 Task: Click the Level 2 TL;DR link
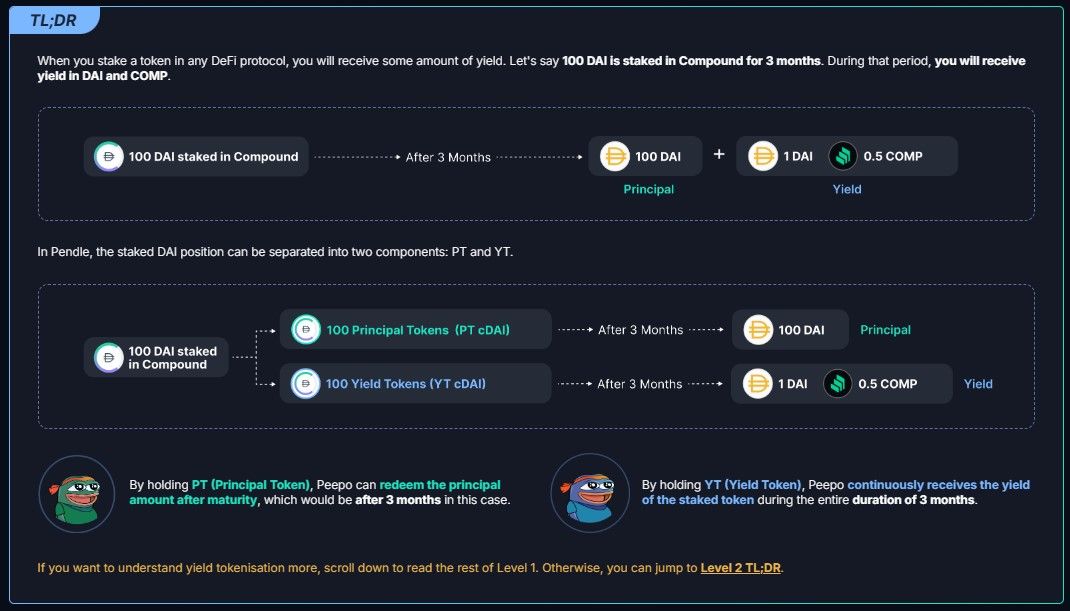pyautogui.click(x=741, y=568)
